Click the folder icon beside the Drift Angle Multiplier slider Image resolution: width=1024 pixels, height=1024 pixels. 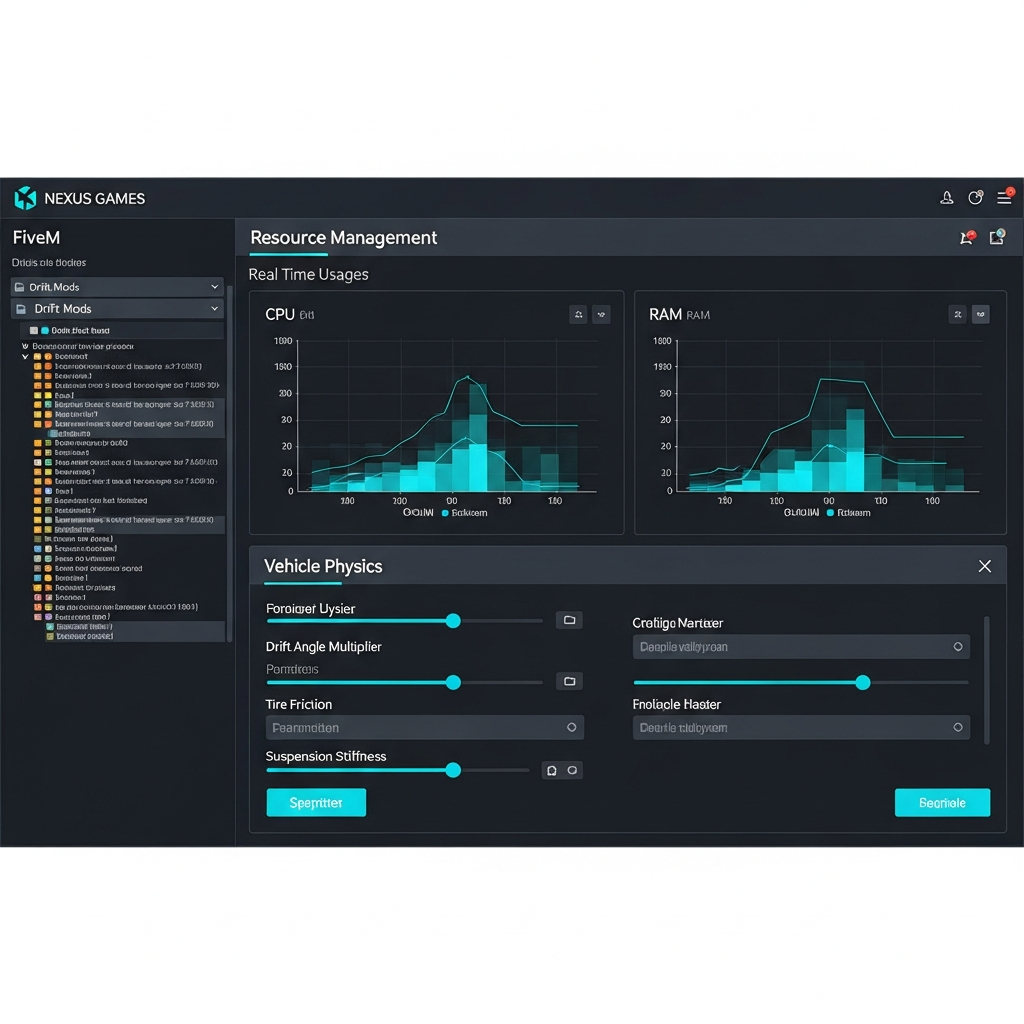coord(569,681)
